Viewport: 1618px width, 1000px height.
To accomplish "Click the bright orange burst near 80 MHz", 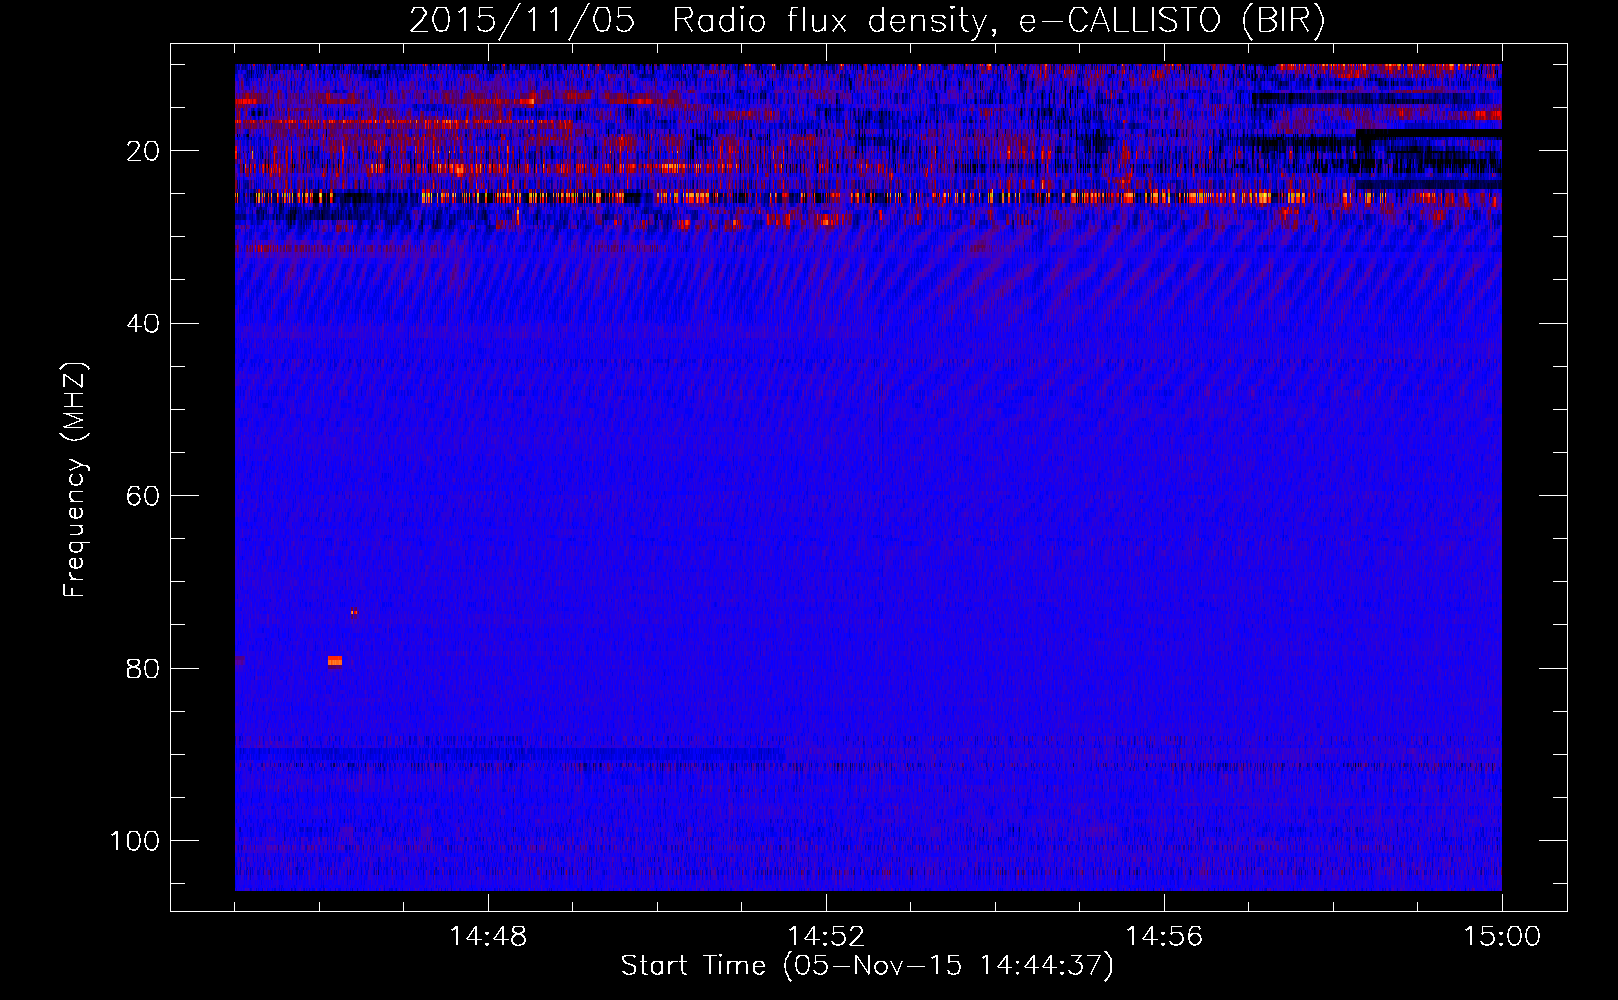I will [x=335, y=661].
